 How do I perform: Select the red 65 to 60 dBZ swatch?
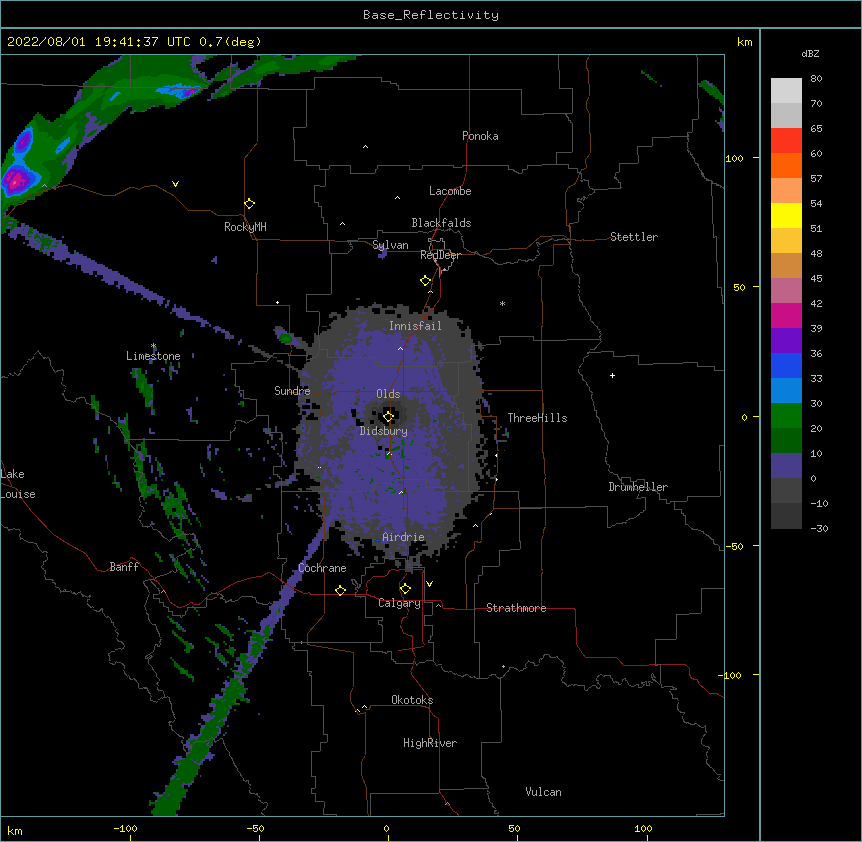click(786, 141)
